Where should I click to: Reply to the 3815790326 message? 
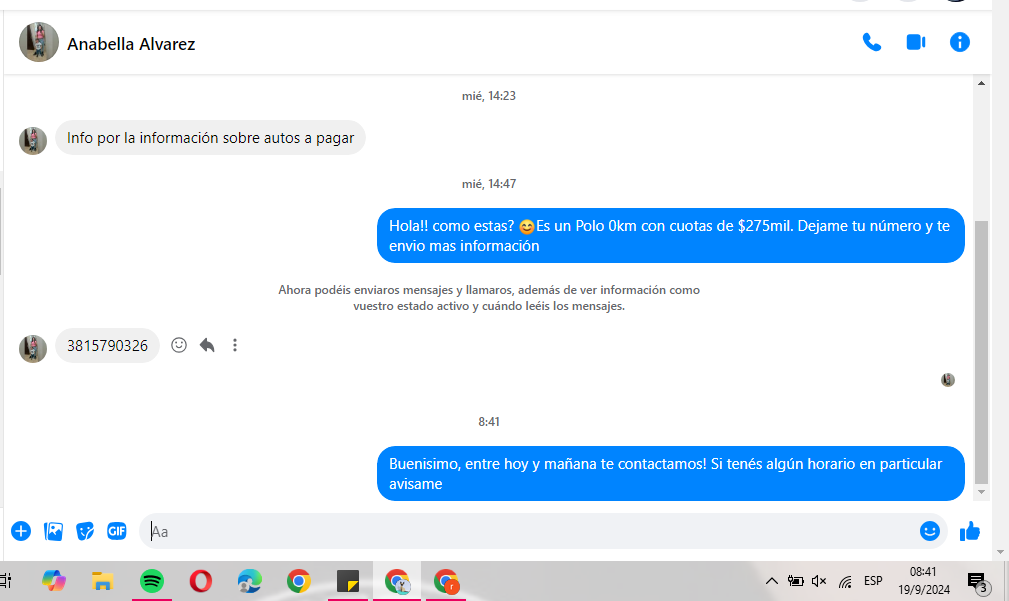pyautogui.click(x=207, y=346)
